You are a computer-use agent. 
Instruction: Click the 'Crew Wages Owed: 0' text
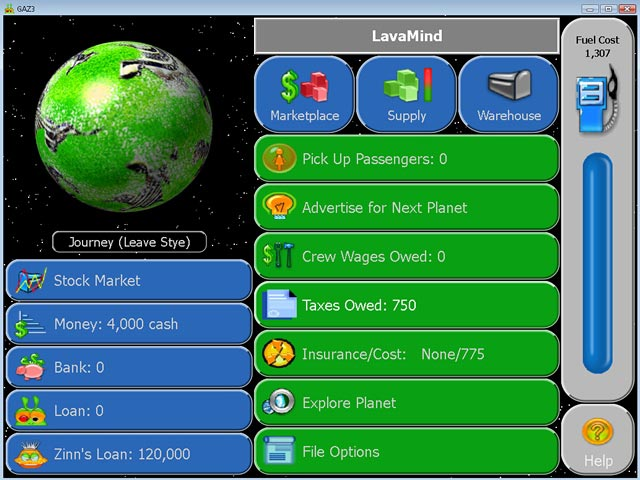point(373,256)
